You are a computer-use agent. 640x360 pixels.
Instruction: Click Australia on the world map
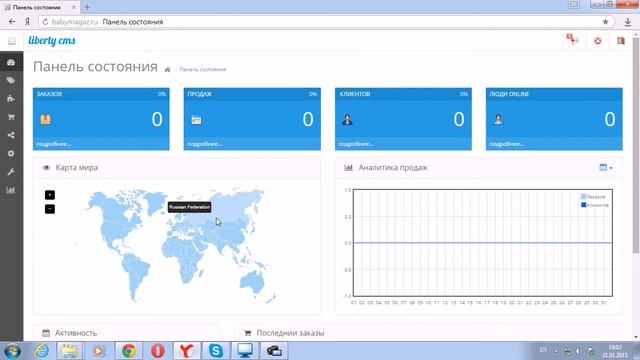coord(252,282)
